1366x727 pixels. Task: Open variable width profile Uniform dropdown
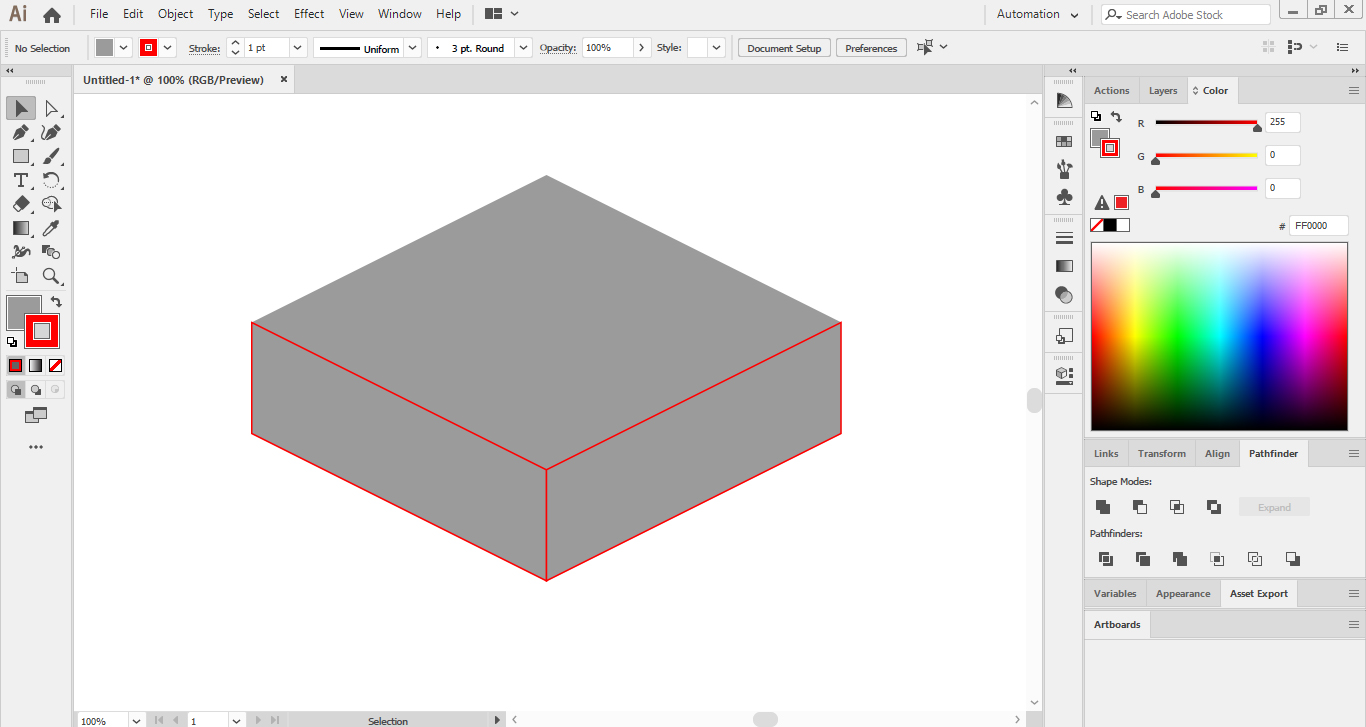click(x=412, y=47)
